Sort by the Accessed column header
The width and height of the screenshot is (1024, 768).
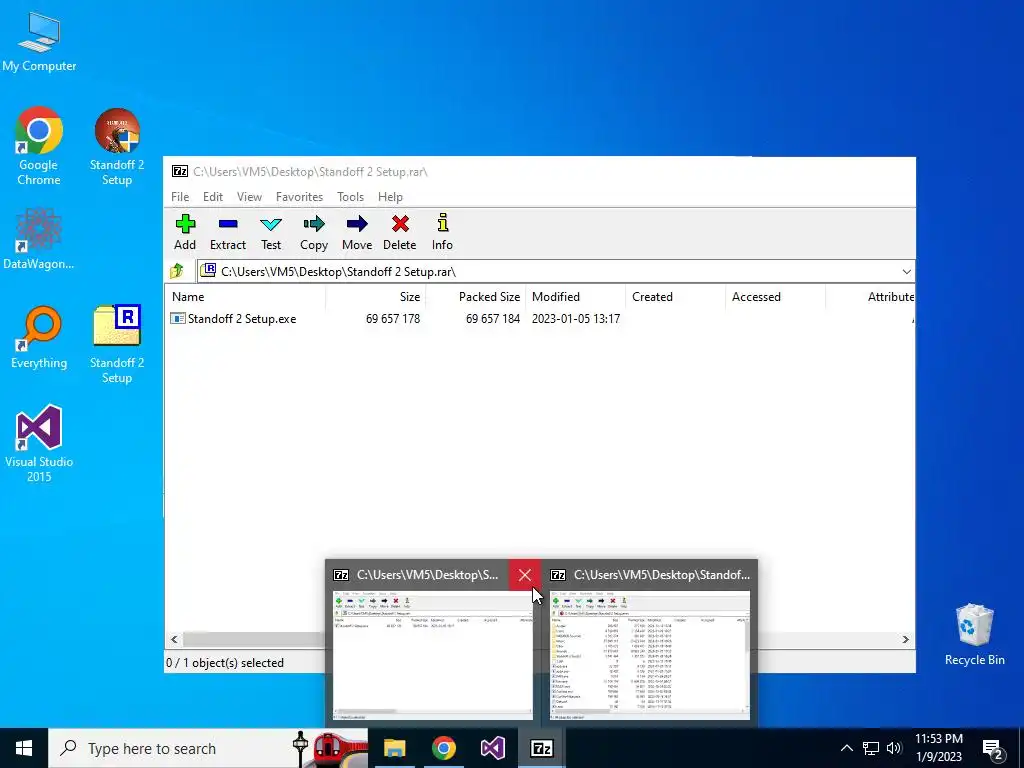point(775,296)
